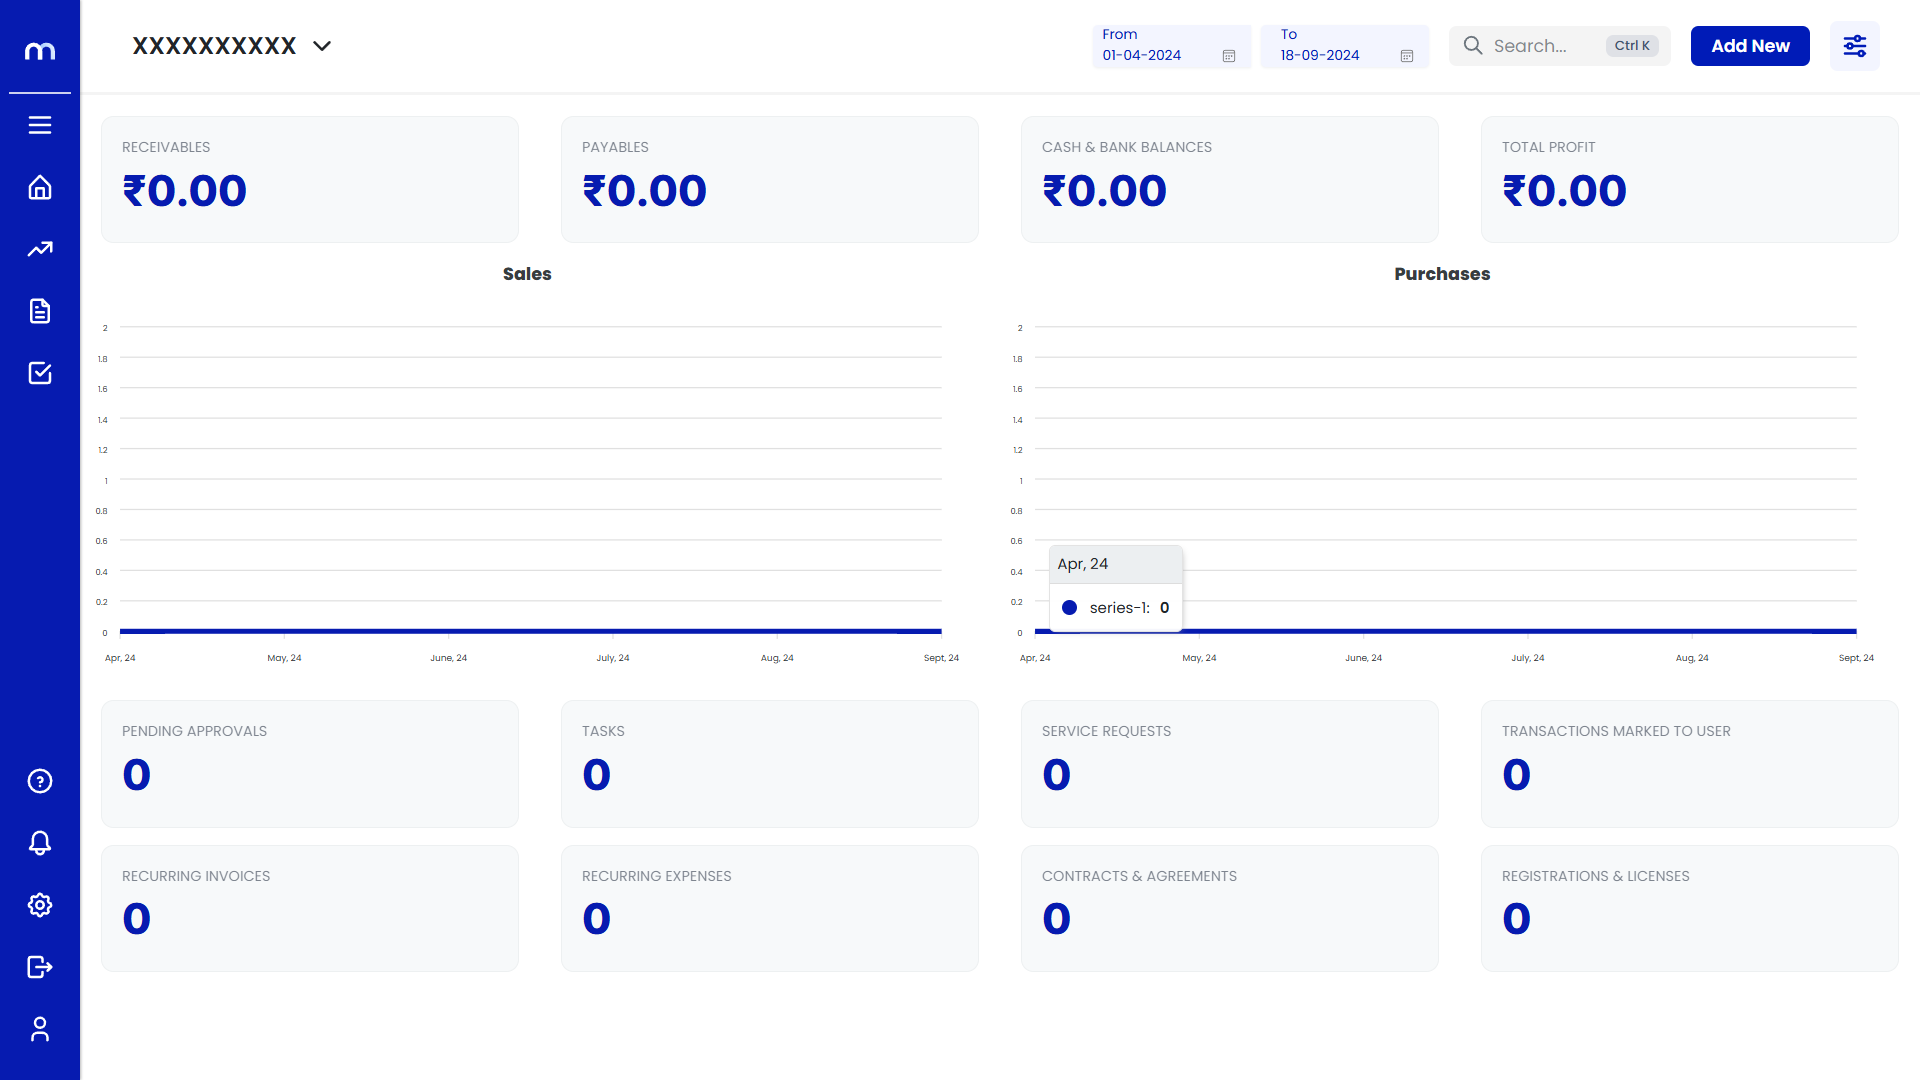This screenshot has height=1080, width=1920.
Task: Open the Recurring Expenses card
Action: (x=770, y=908)
